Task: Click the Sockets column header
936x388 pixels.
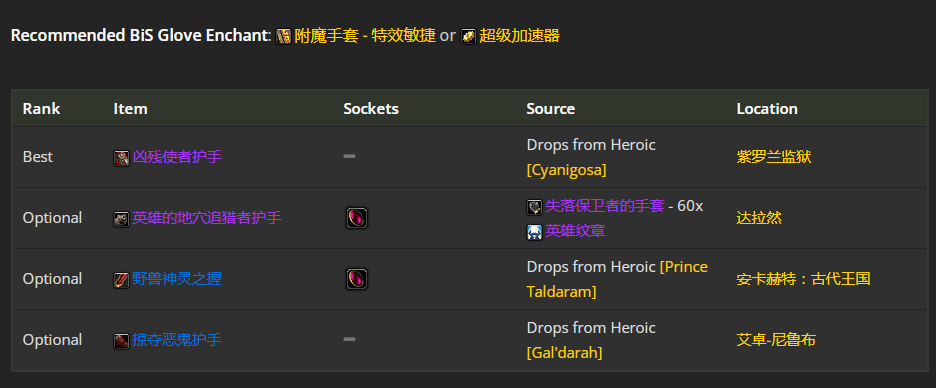Action: point(371,109)
